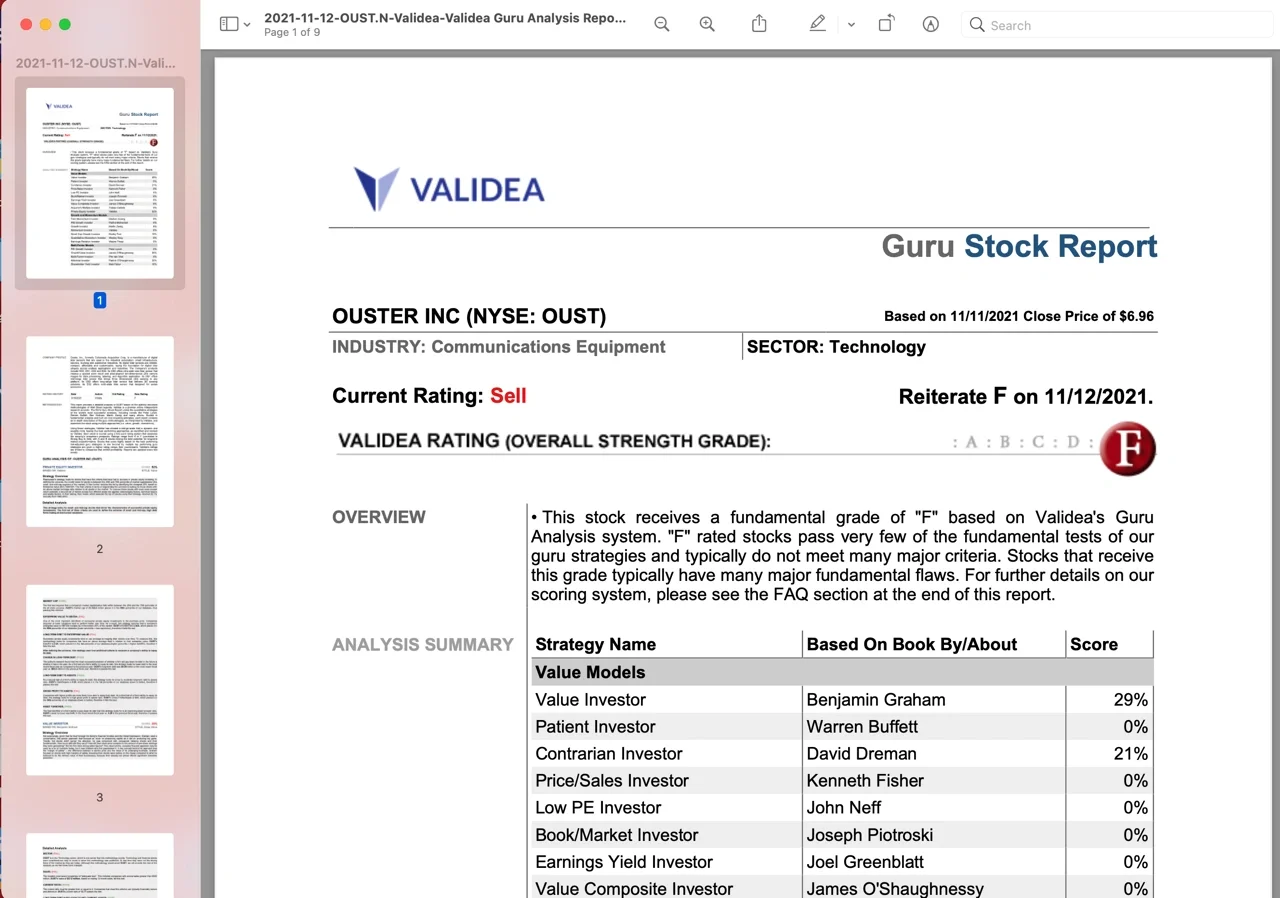Expand the highlight color options chevron
Image resolution: width=1280 pixels, height=898 pixels.
click(851, 25)
